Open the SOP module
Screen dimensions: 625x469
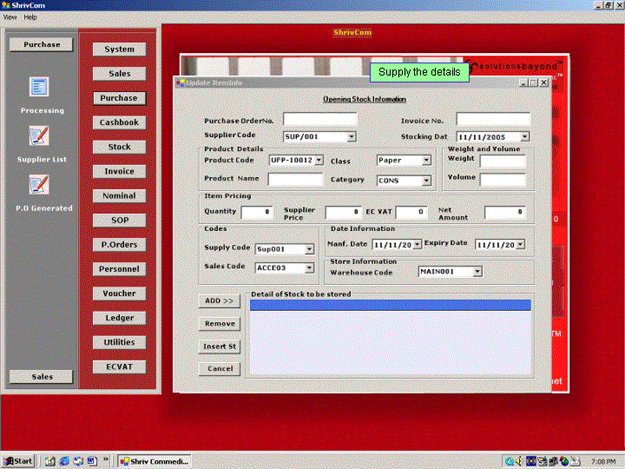pyautogui.click(x=119, y=220)
